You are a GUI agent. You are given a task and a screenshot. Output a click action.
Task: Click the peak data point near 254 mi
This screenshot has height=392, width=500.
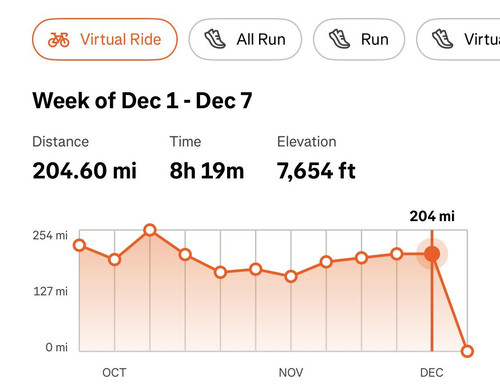150,230
